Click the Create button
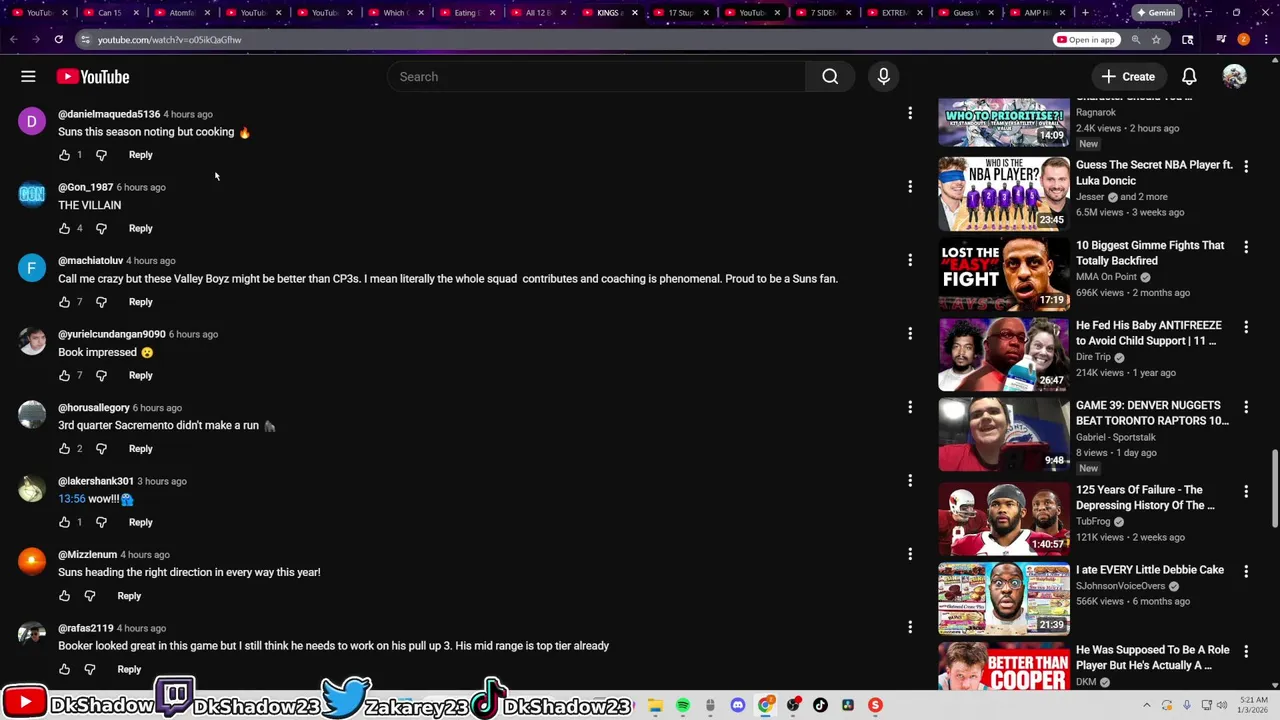This screenshot has width=1280, height=720. (1128, 77)
